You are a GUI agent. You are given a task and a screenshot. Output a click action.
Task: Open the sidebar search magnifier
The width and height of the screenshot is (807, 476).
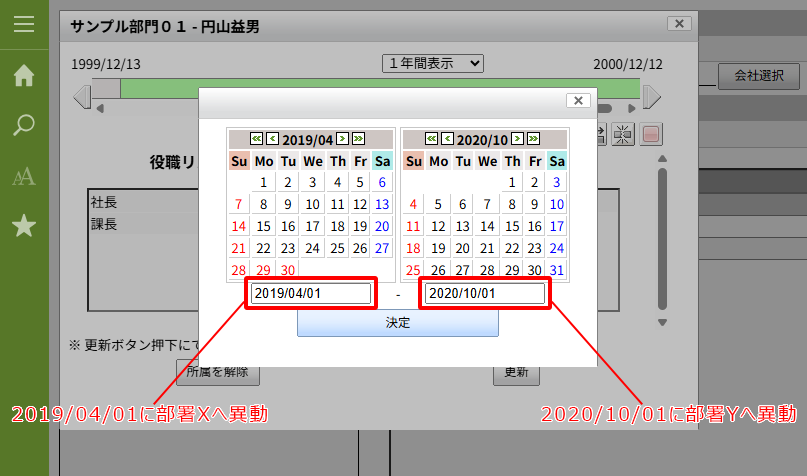coord(24,125)
